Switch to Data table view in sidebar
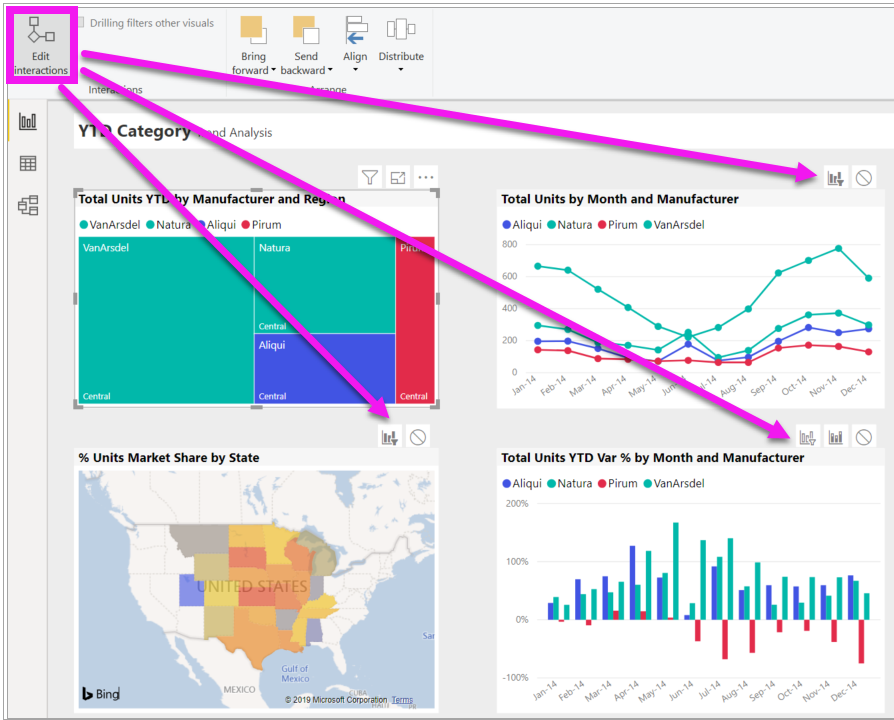Viewport: 894px width, 720px height. (x=27, y=164)
